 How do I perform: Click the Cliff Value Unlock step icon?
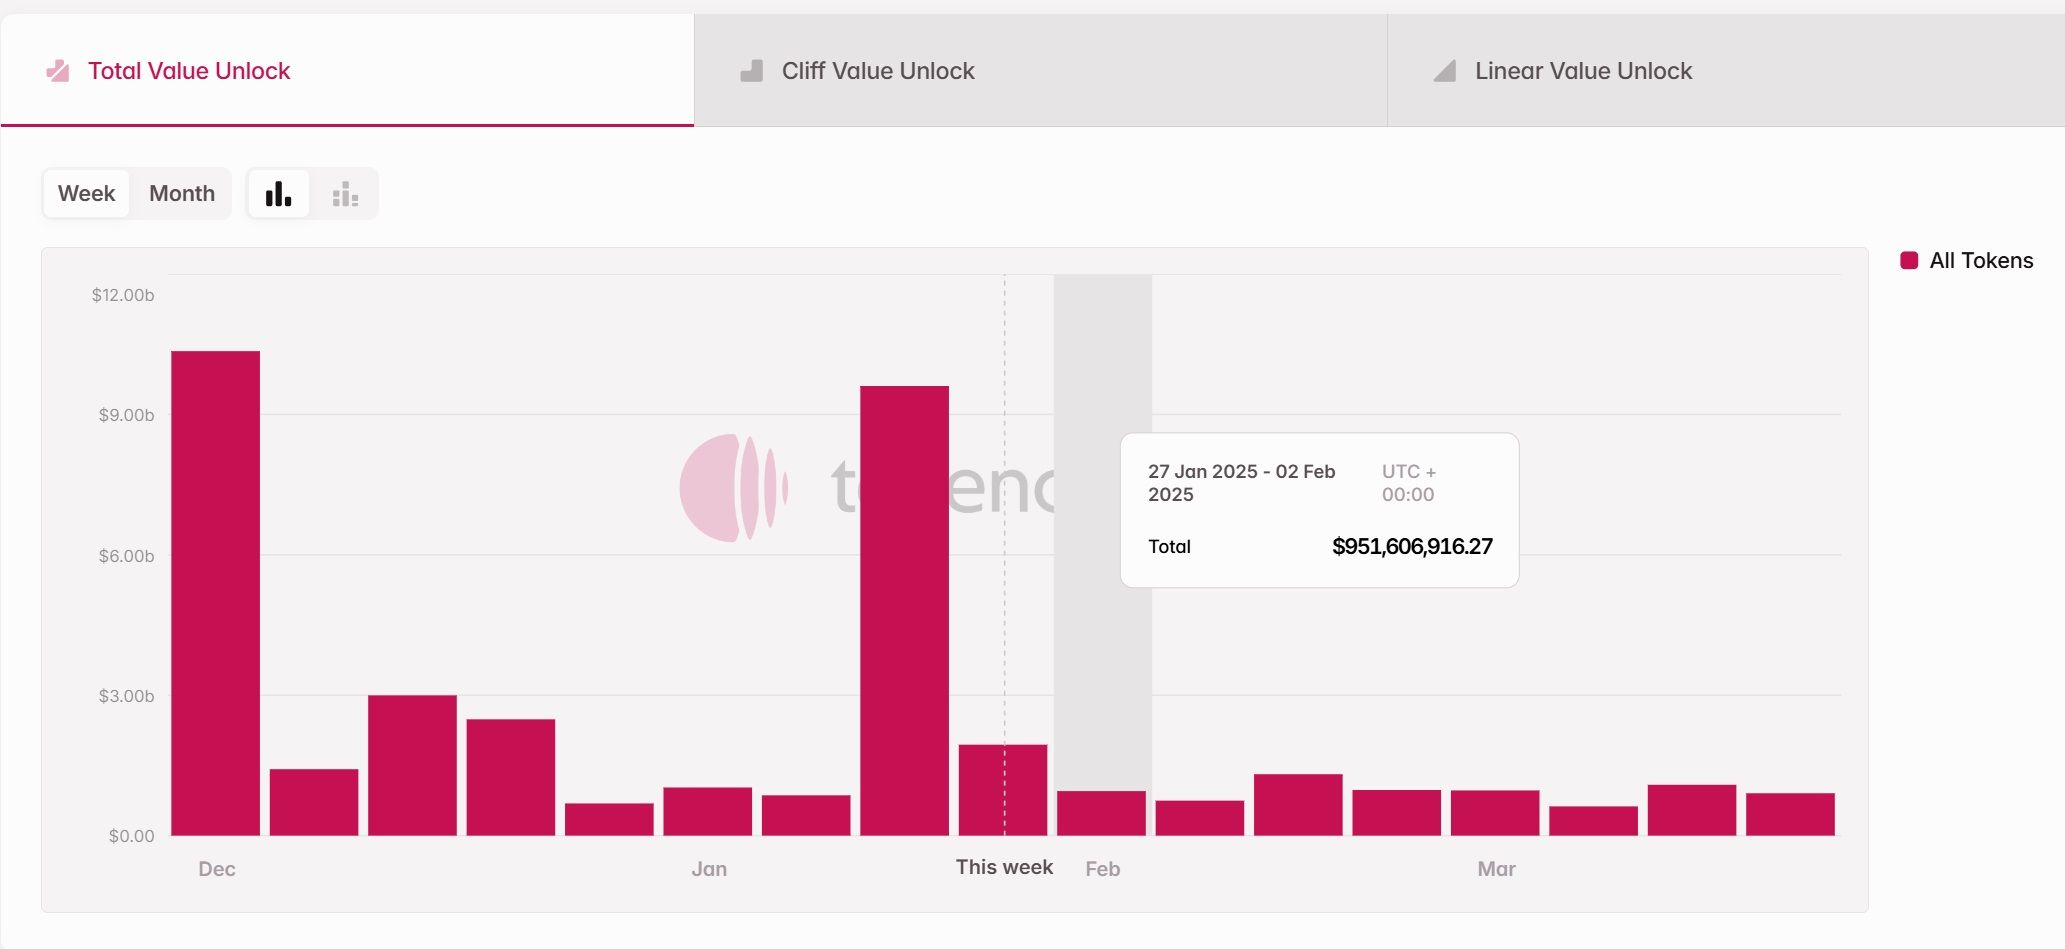pos(751,71)
